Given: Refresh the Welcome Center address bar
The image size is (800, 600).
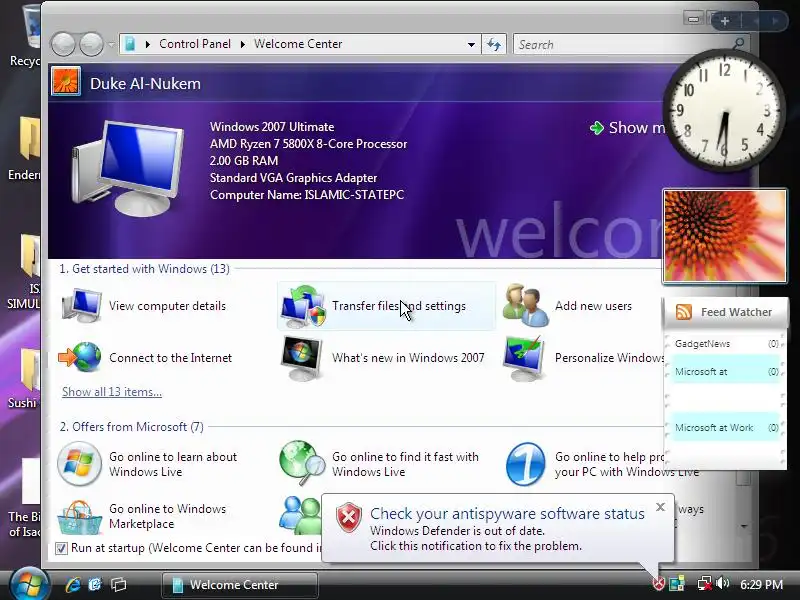Looking at the screenshot, I should pyautogui.click(x=494, y=44).
